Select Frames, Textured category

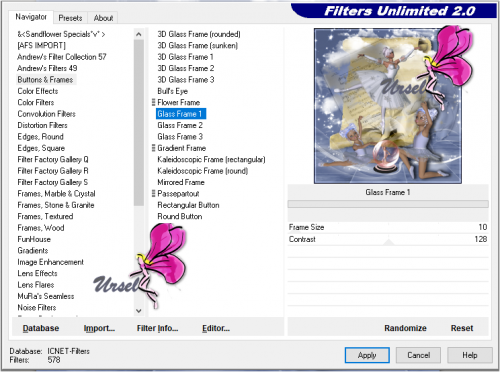[45, 216]
